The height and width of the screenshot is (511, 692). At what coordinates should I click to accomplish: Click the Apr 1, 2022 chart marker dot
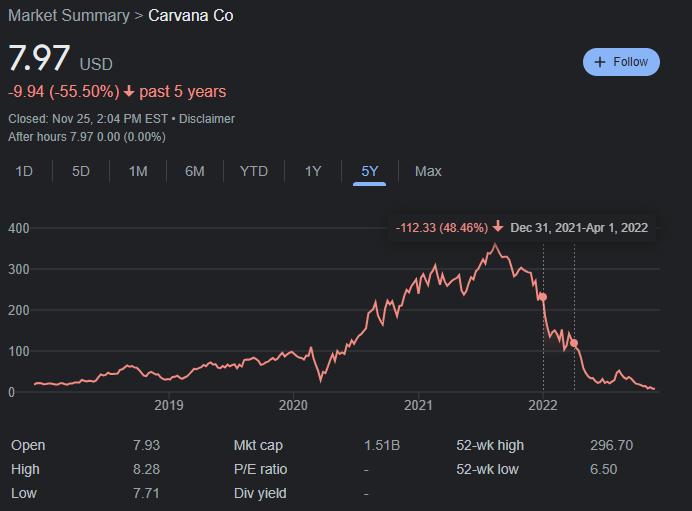point(574,343)
